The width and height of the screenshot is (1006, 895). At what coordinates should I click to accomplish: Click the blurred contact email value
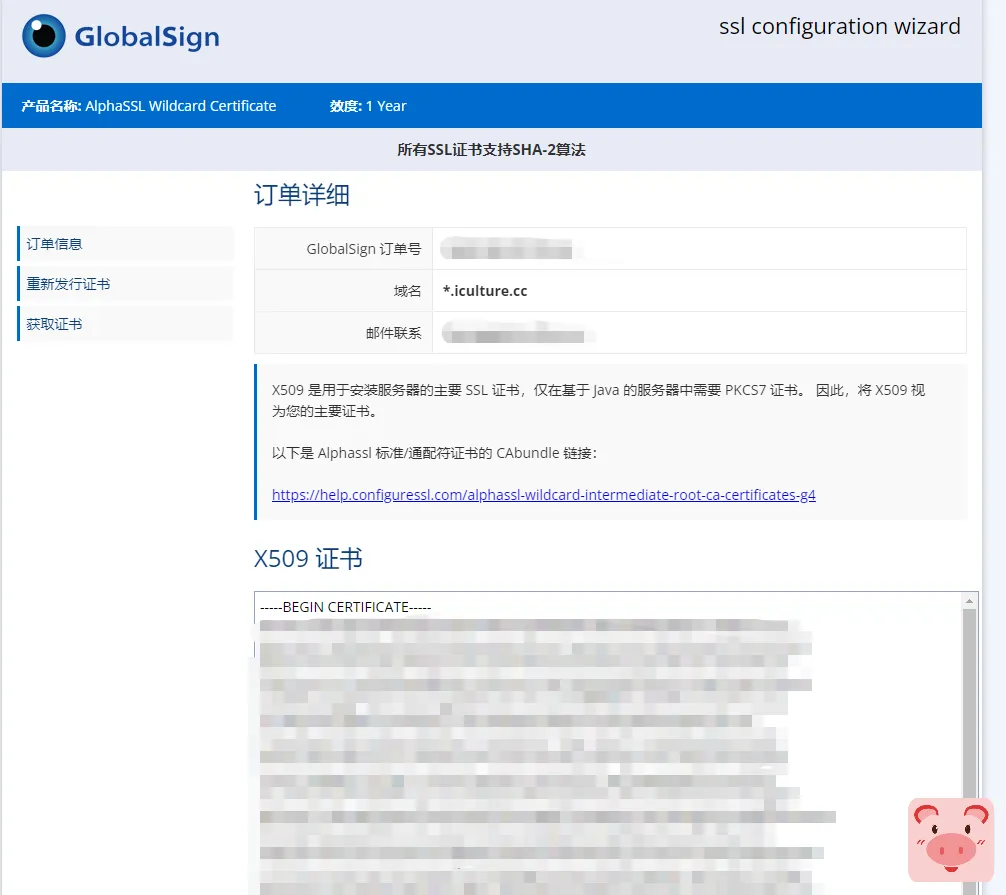click(517, 333)
